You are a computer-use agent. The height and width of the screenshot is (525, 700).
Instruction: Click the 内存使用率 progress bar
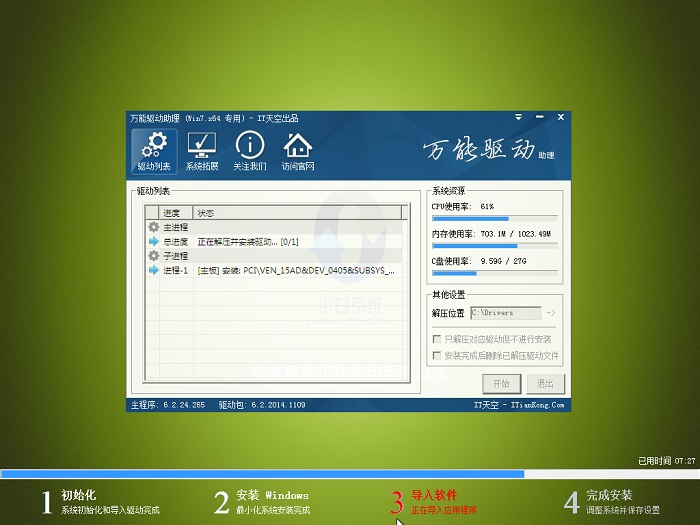pos(495,246)
